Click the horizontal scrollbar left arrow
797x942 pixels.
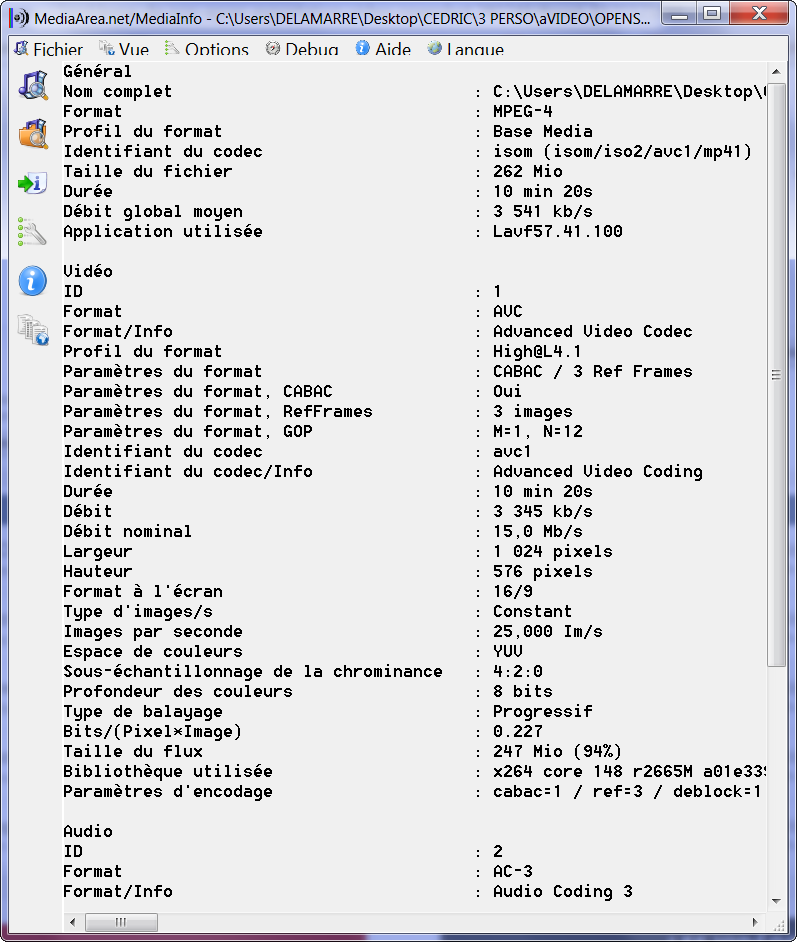tap(72, 921)
